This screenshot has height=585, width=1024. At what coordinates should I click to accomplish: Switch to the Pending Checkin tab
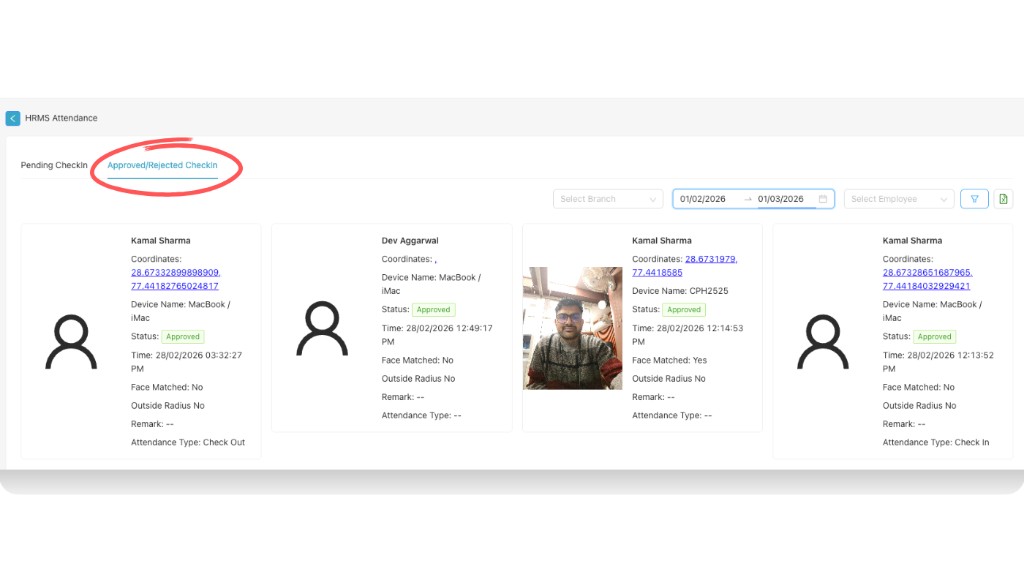tap(53, 165)
